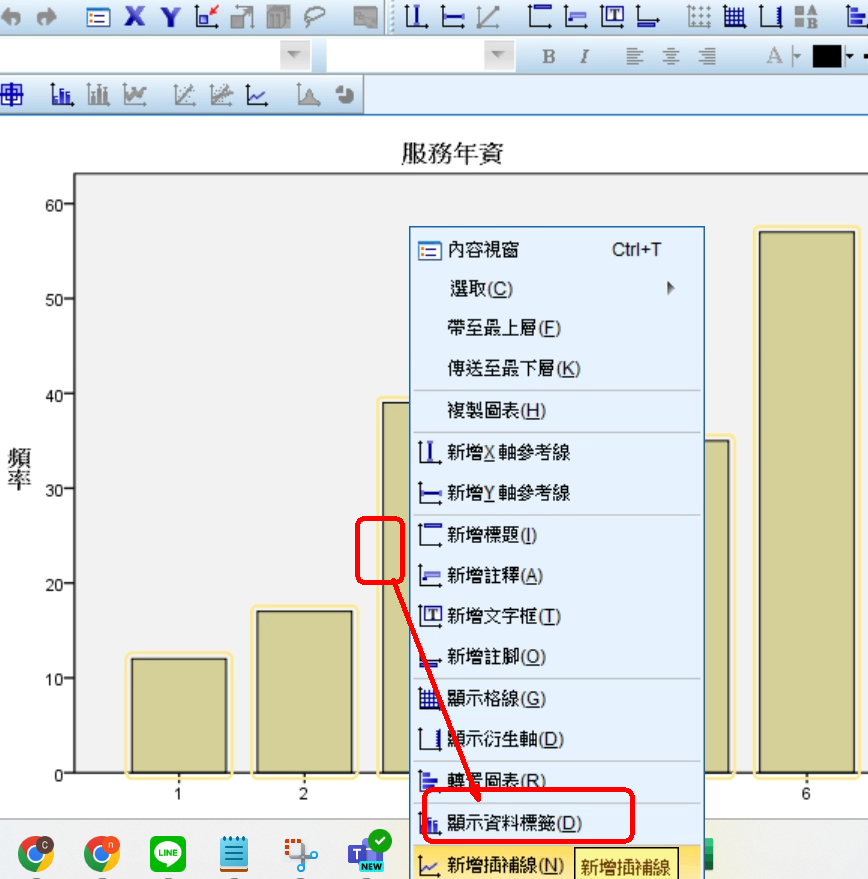Image resolution: width=868 pixels, height=879 pixels.
Task: Choose 新增標題(I) in the context menu
Action: tap(491, 535)
